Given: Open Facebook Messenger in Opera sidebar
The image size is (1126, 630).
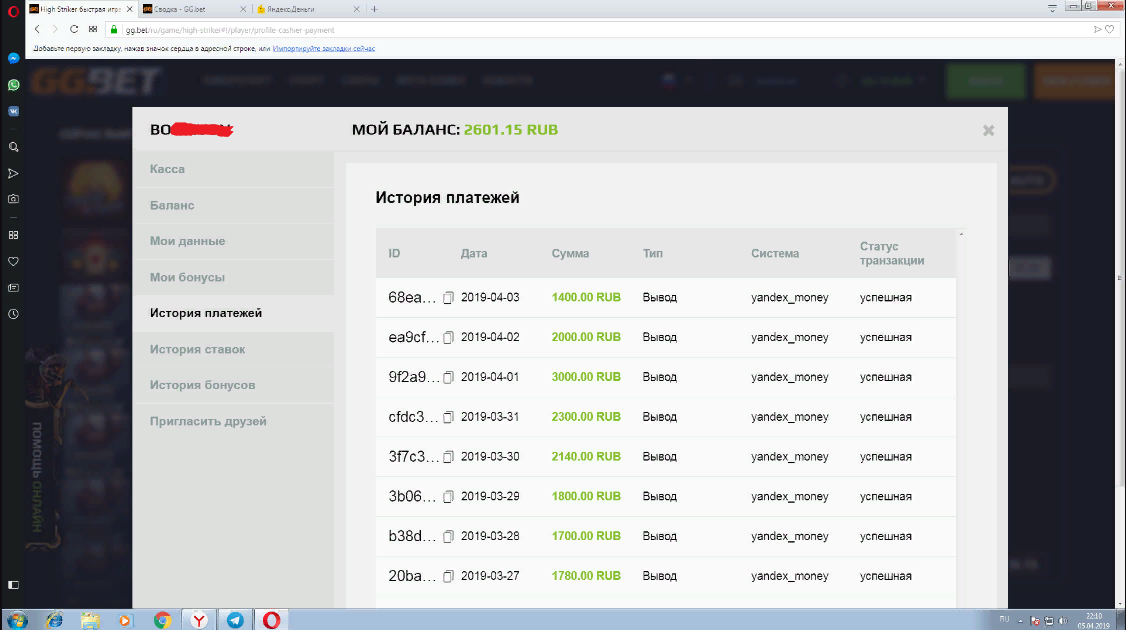Looking at the screenshot, I should pyautogui.click(x=13, y=58).
